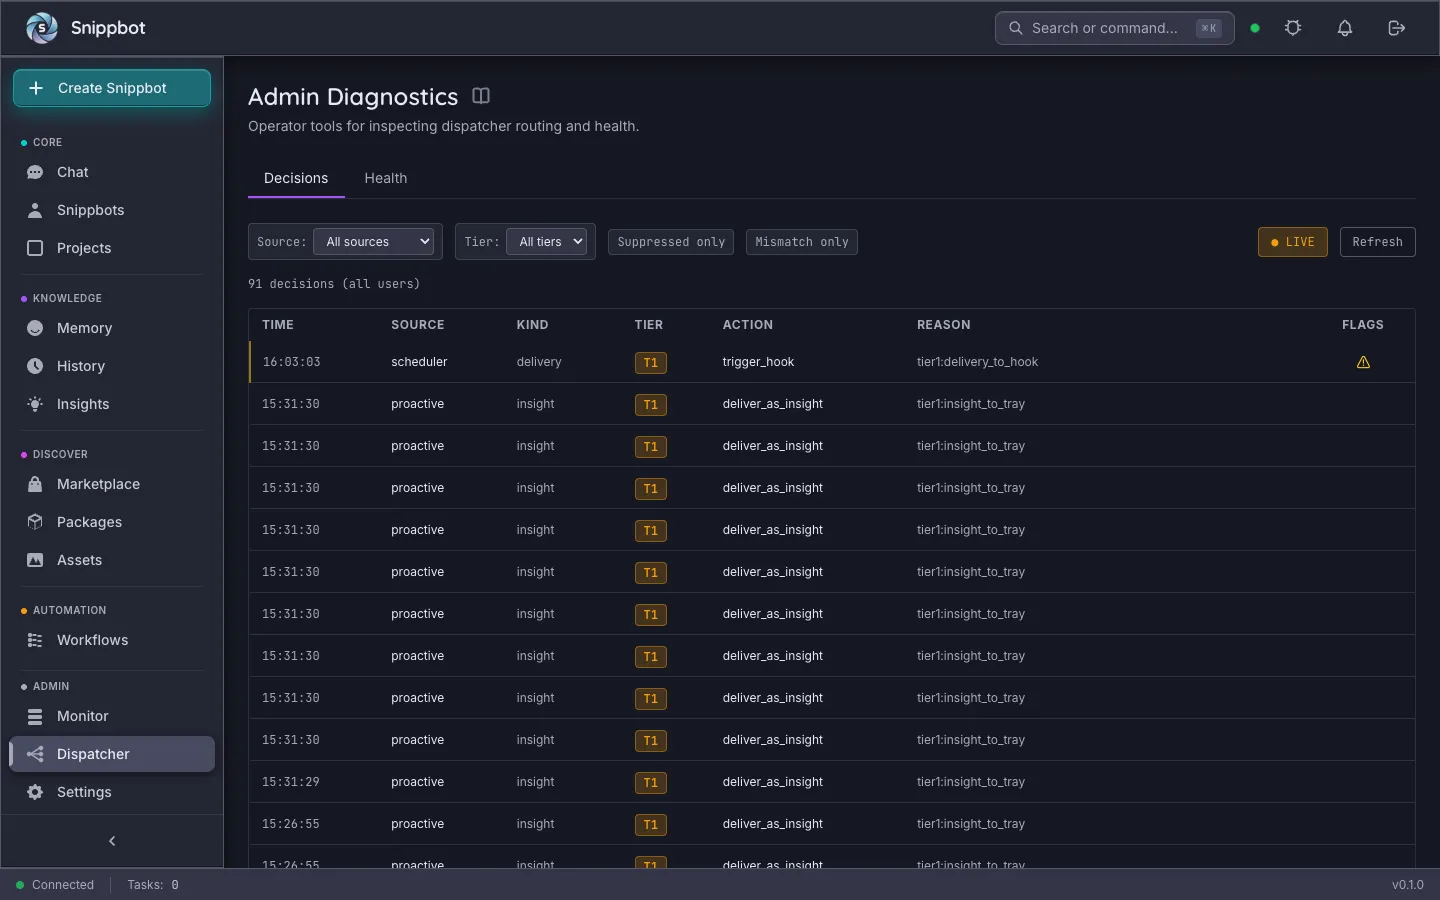The height and width of the screenshot is (900, 1440).
Task: Click the first 15:26:55 timestamp cell
Action: point(291,824)
